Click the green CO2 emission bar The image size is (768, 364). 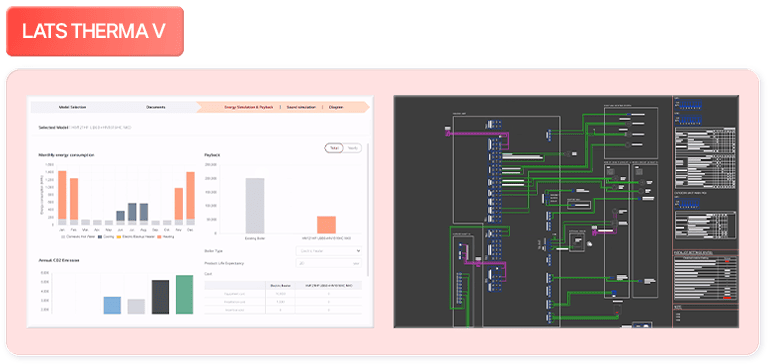coord(185,294)
